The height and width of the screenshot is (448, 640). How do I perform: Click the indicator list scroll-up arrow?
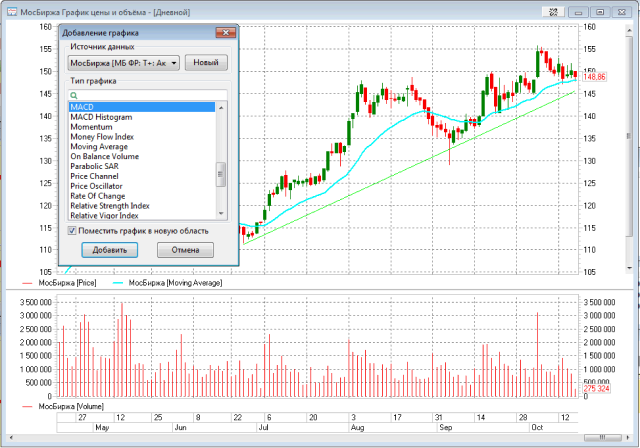(x=221, y=106)
